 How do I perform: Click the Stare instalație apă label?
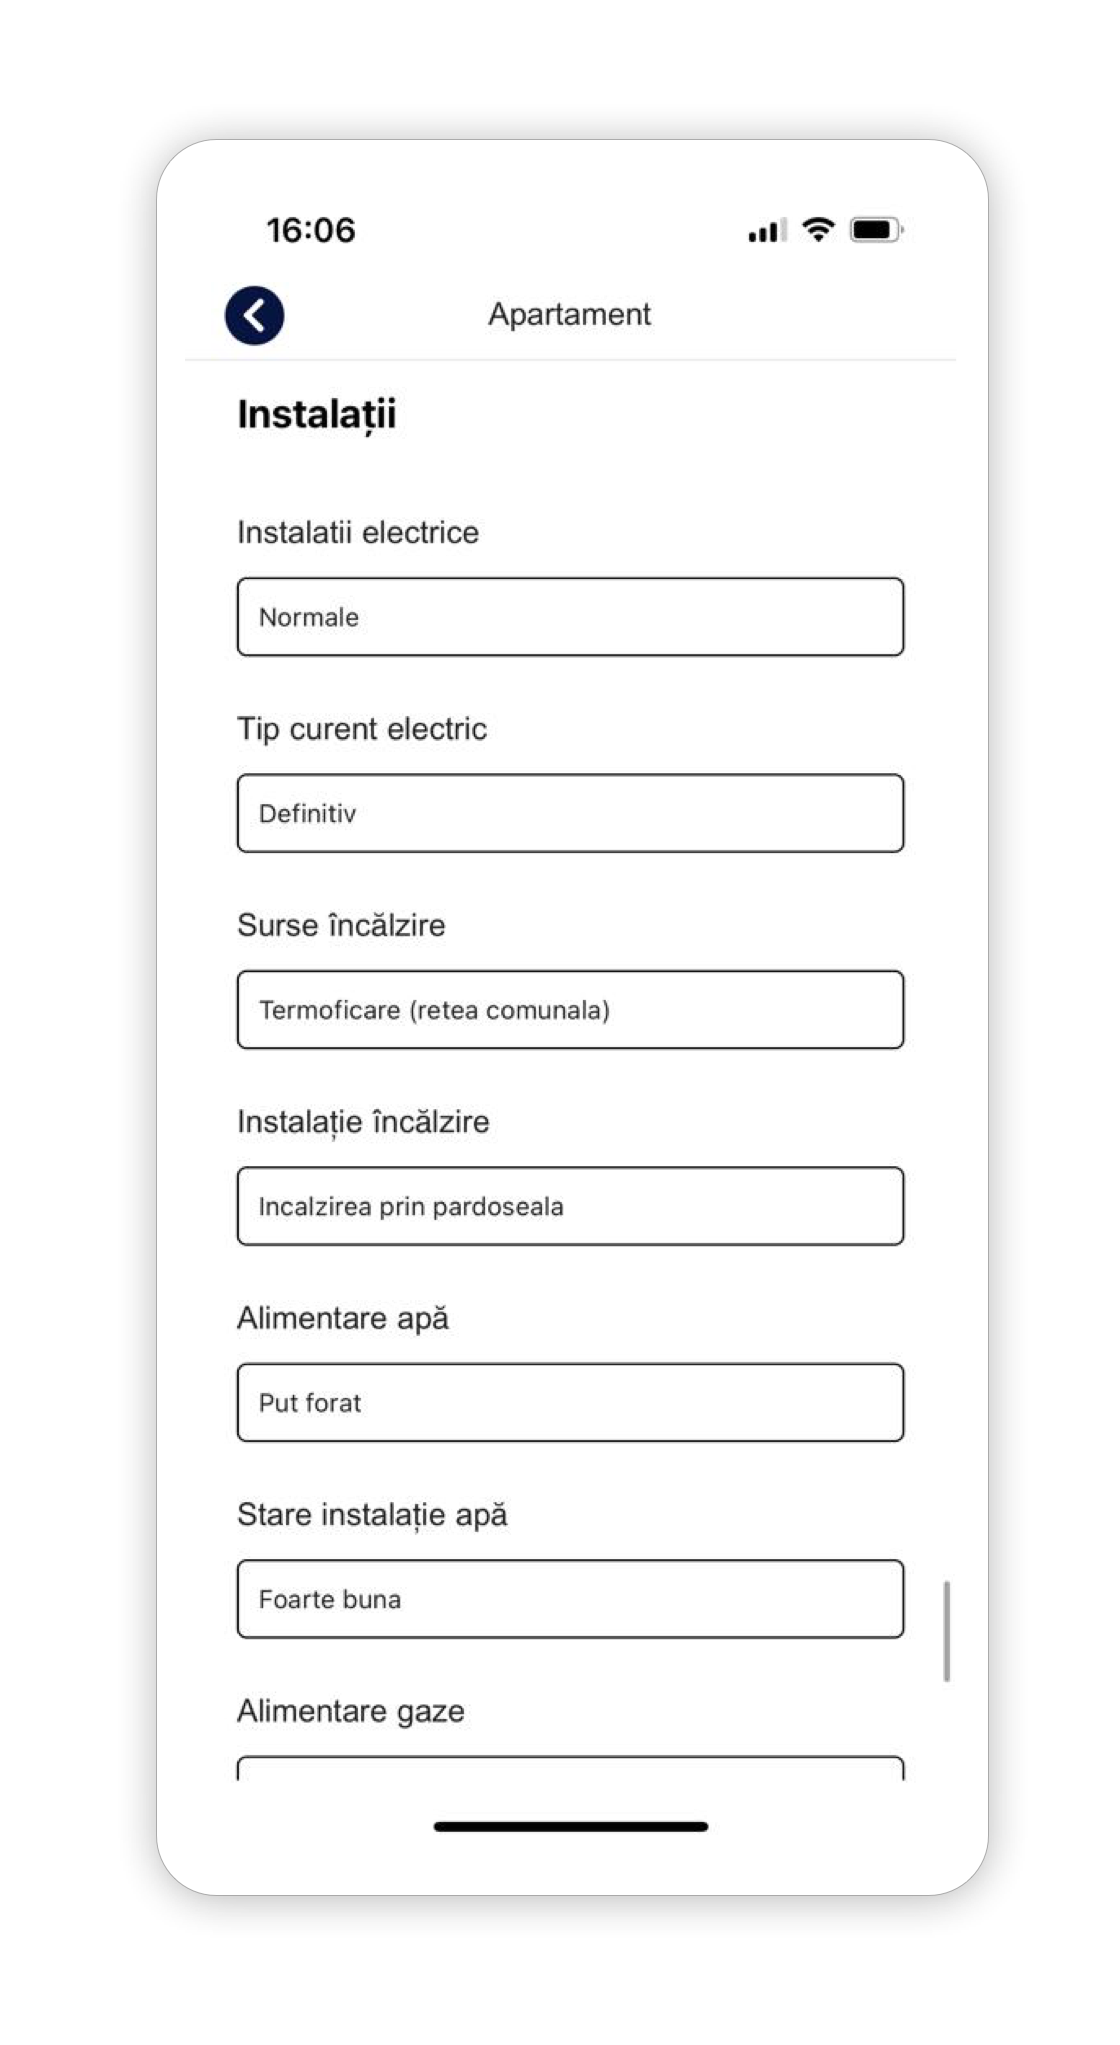[372, 1515]
